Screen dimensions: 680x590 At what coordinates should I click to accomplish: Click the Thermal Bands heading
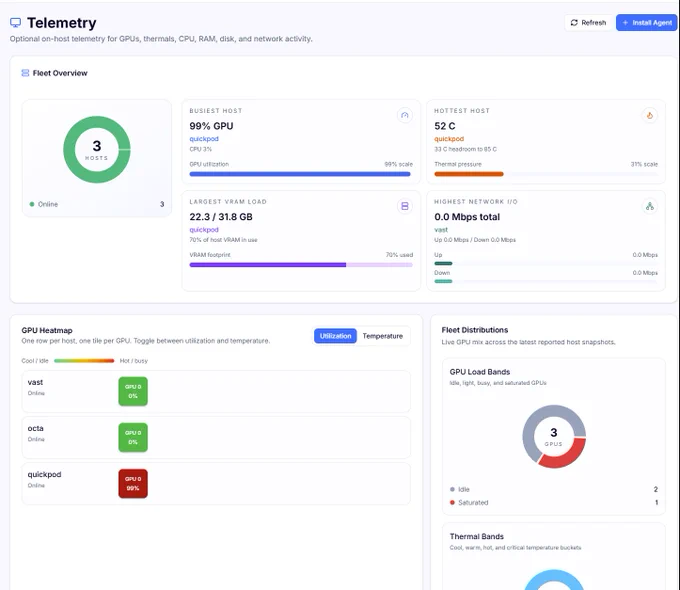[x=477, y=536]
